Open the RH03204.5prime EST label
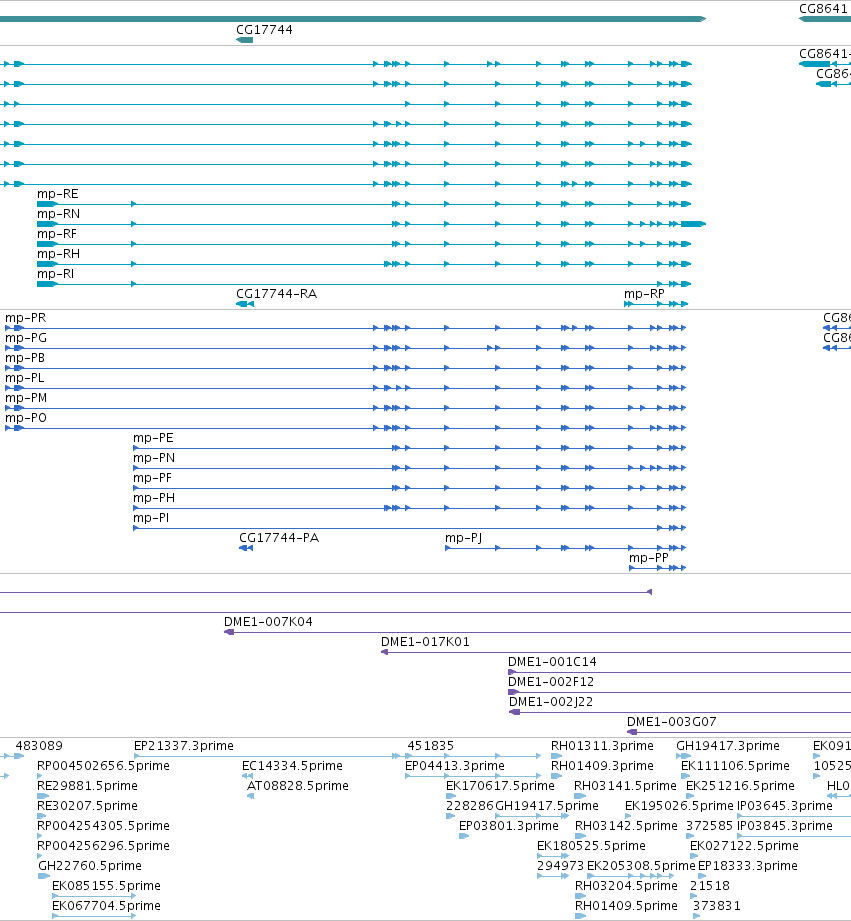The width and height of the screenshot is (851, 921). click(626, 885)
